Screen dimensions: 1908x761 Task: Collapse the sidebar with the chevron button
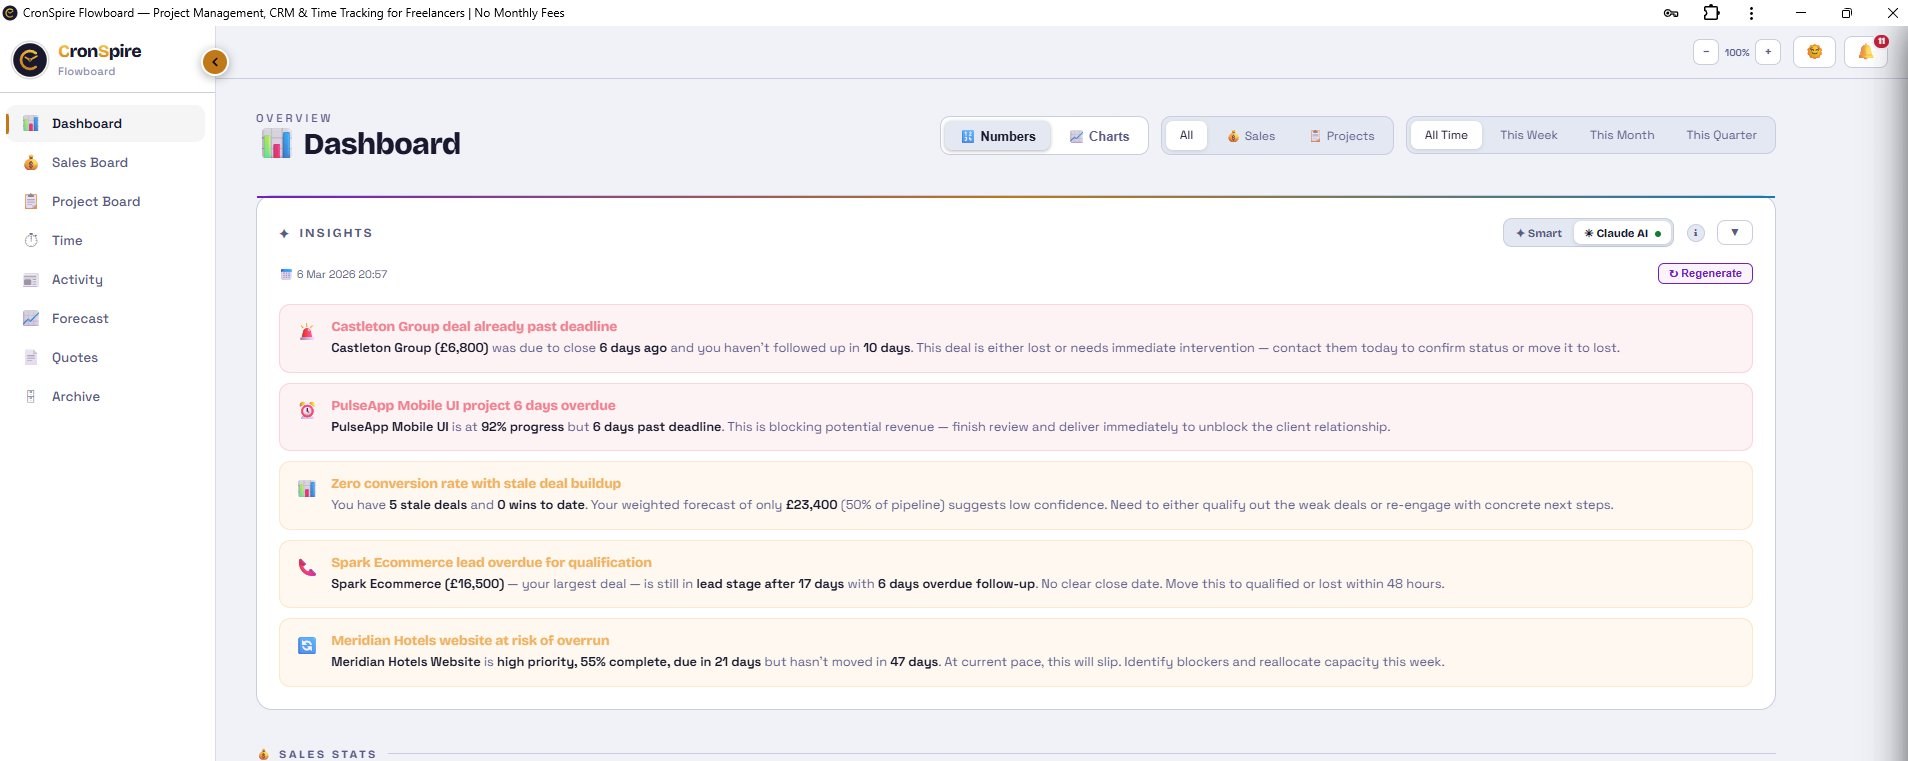(x=215, y=62)
